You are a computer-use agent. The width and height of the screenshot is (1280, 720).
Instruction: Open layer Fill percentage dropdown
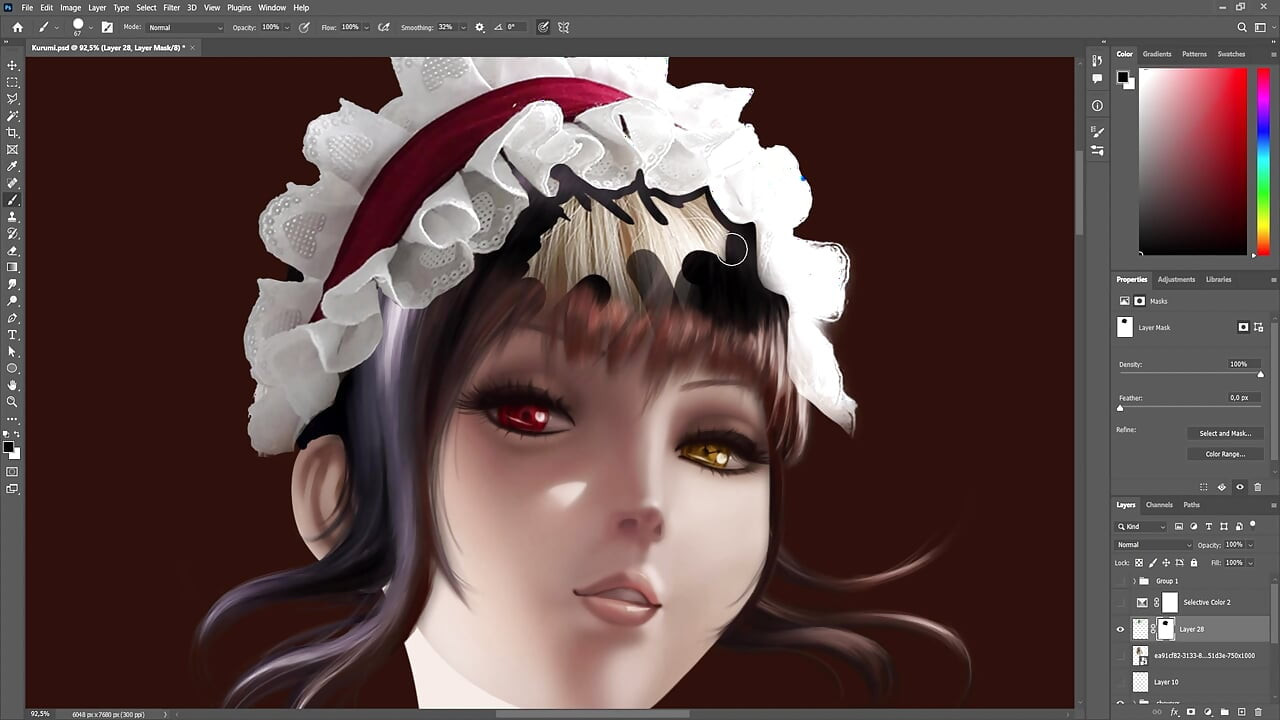click(1250, 563)
